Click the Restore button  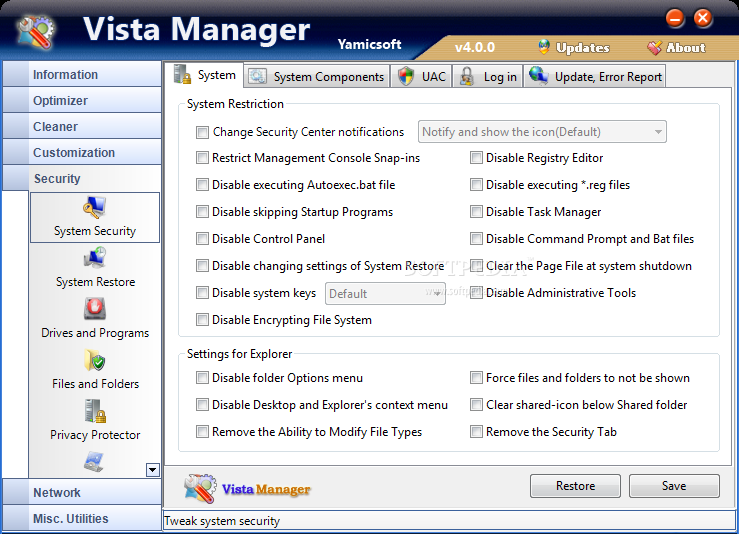(575, 486)
